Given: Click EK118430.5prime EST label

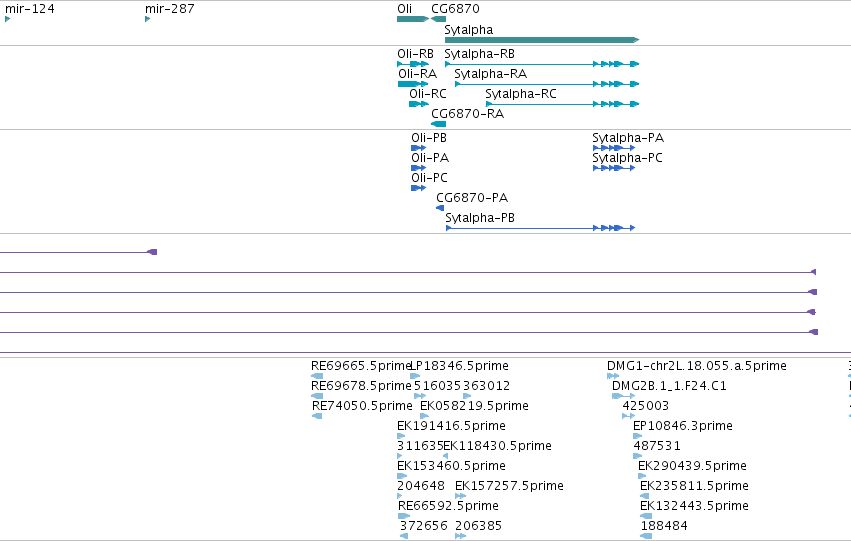Looking at the screenshot, I should [x=498, y=446].
